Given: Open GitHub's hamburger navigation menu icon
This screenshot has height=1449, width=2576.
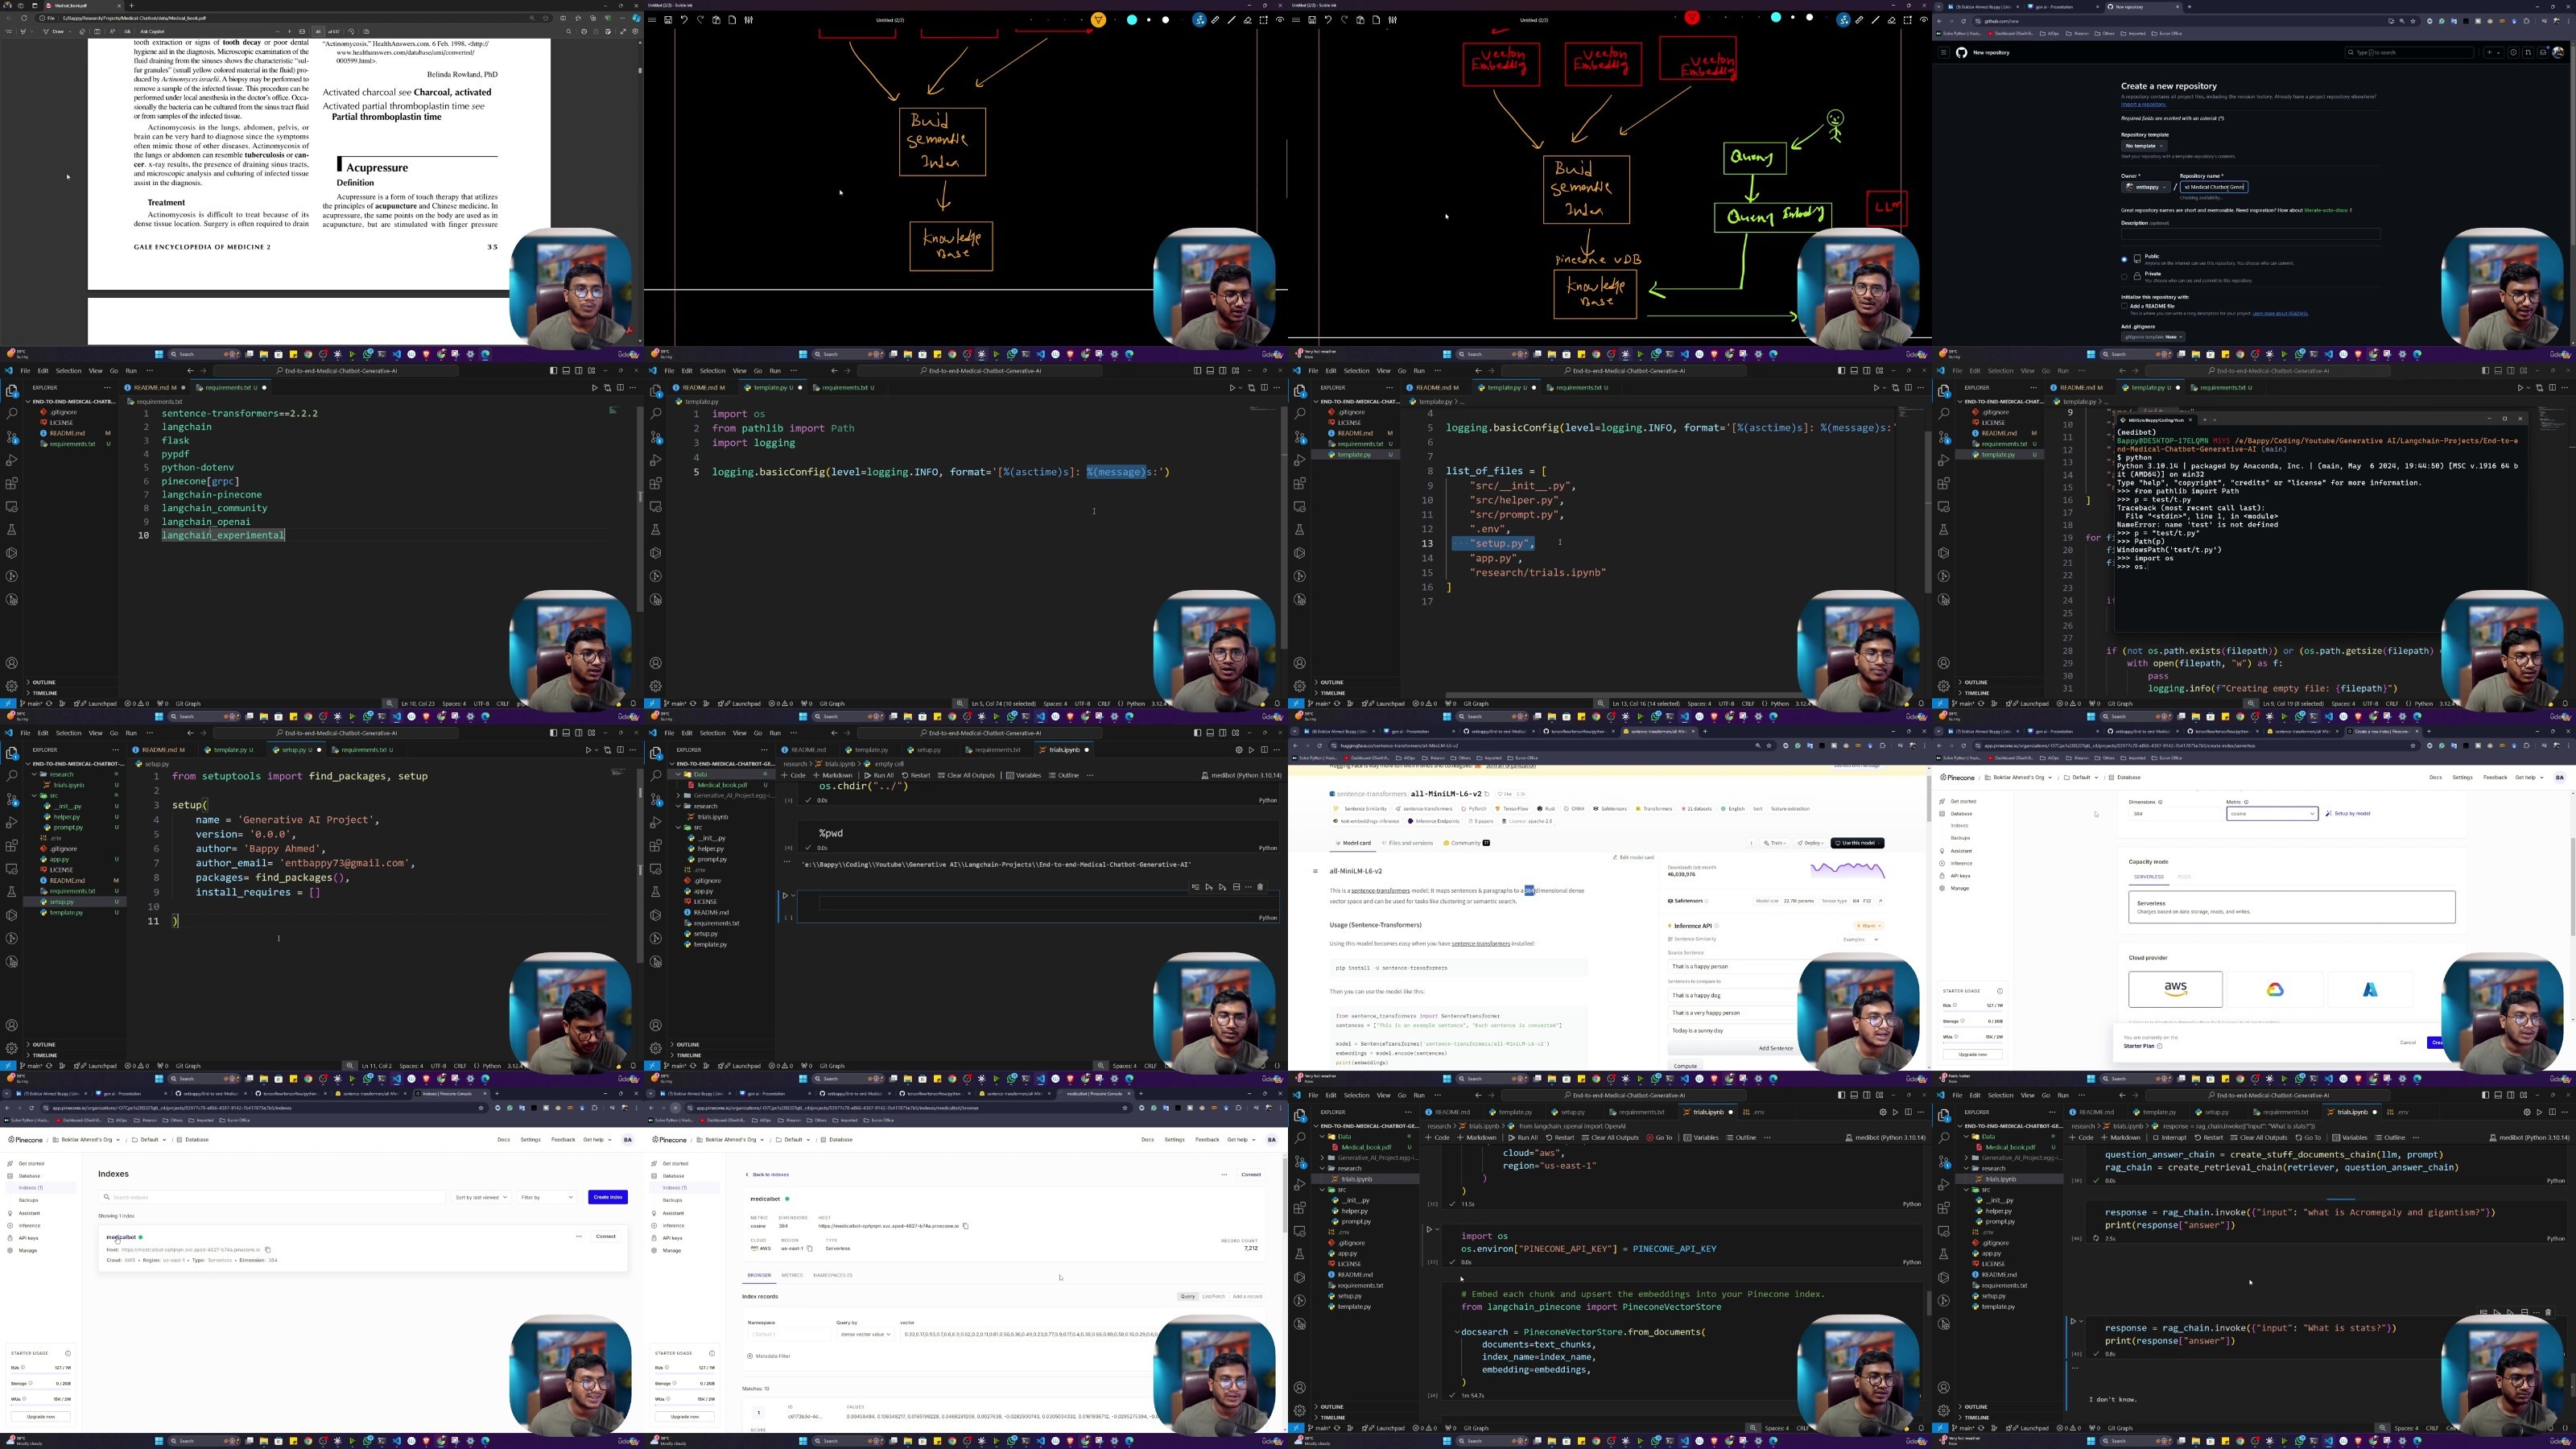Looking at the screenshot, I should coord(1943,52).
